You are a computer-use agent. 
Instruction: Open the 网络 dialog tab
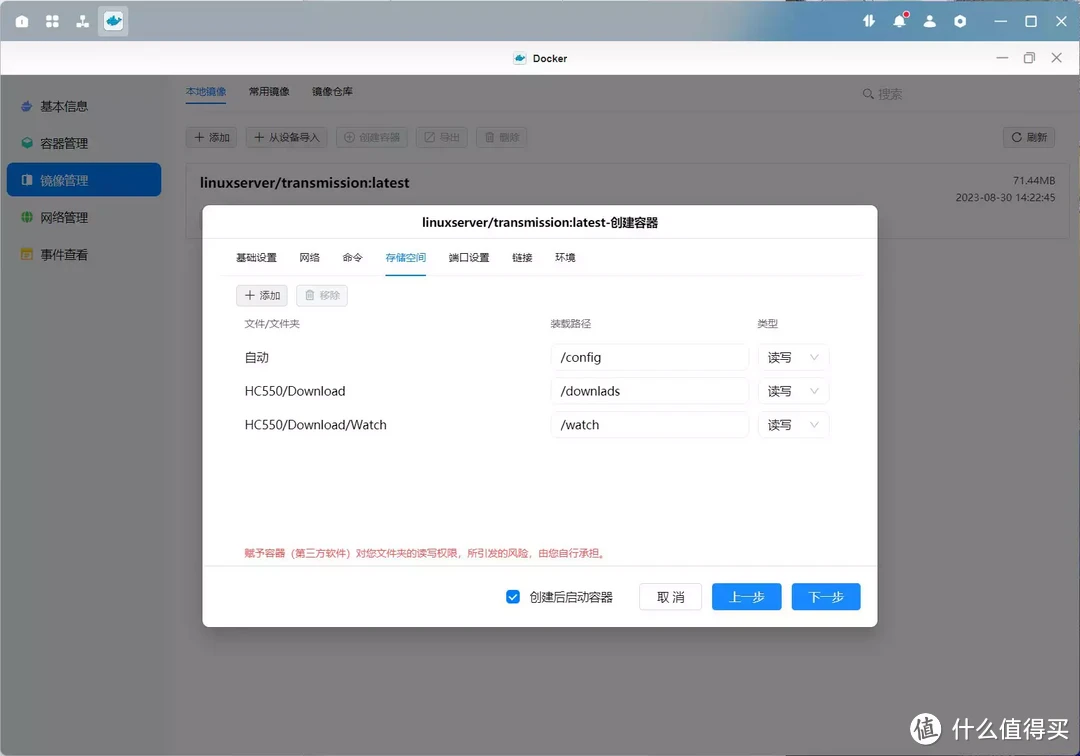pyautogui.click(x=309, y=258)
